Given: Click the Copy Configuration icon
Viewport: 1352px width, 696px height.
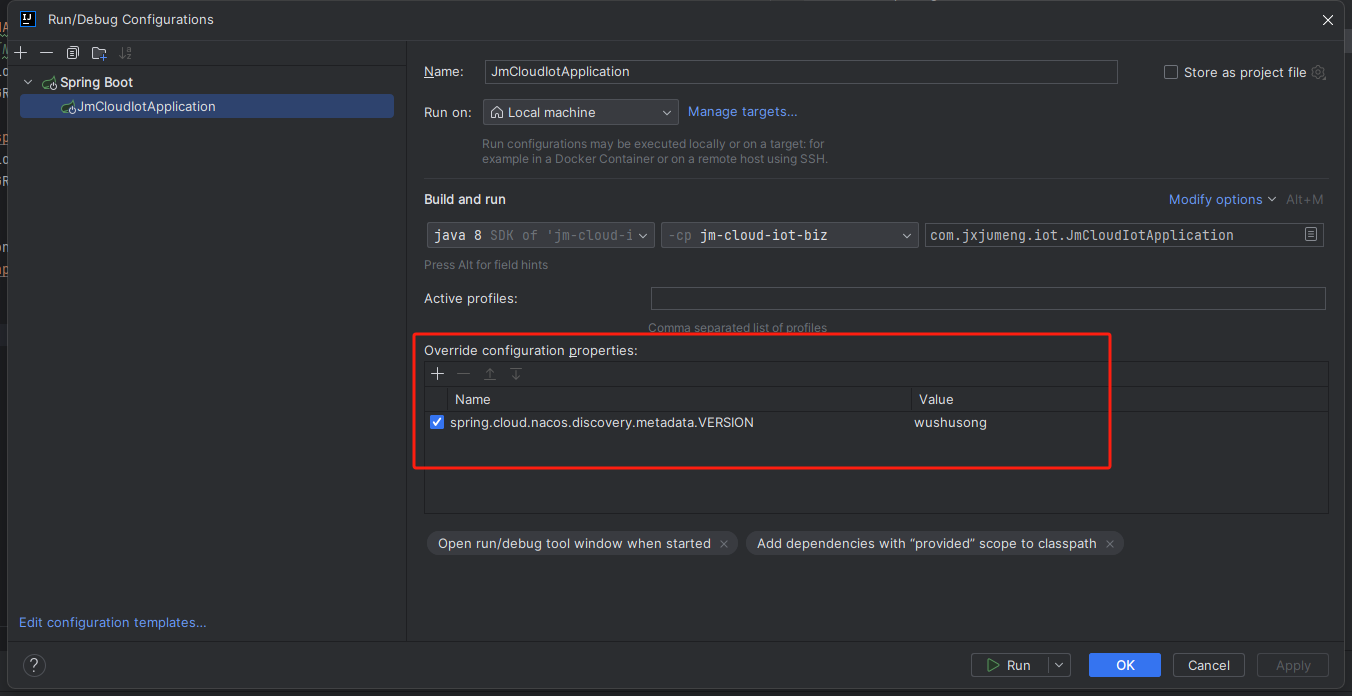Looking at the screenshot, I should [72, 53].
